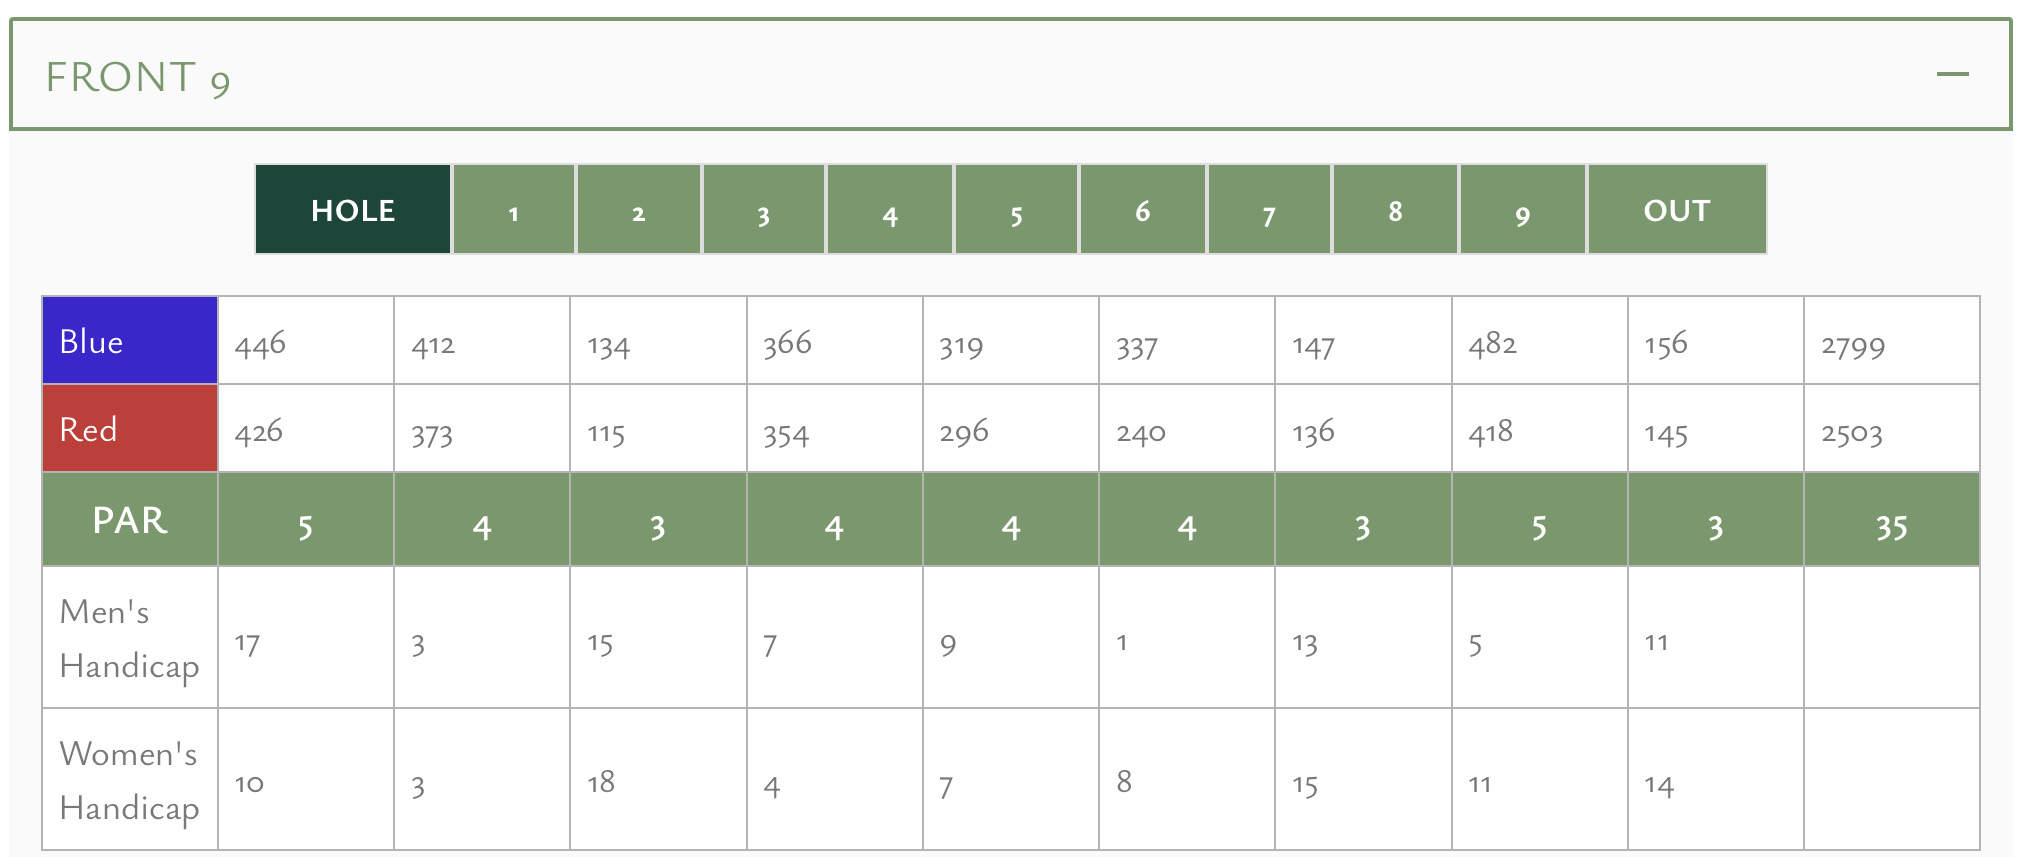Click the Blue tee color cell
The width and height of the screenshot is (2027, 857).
[130, 340]
